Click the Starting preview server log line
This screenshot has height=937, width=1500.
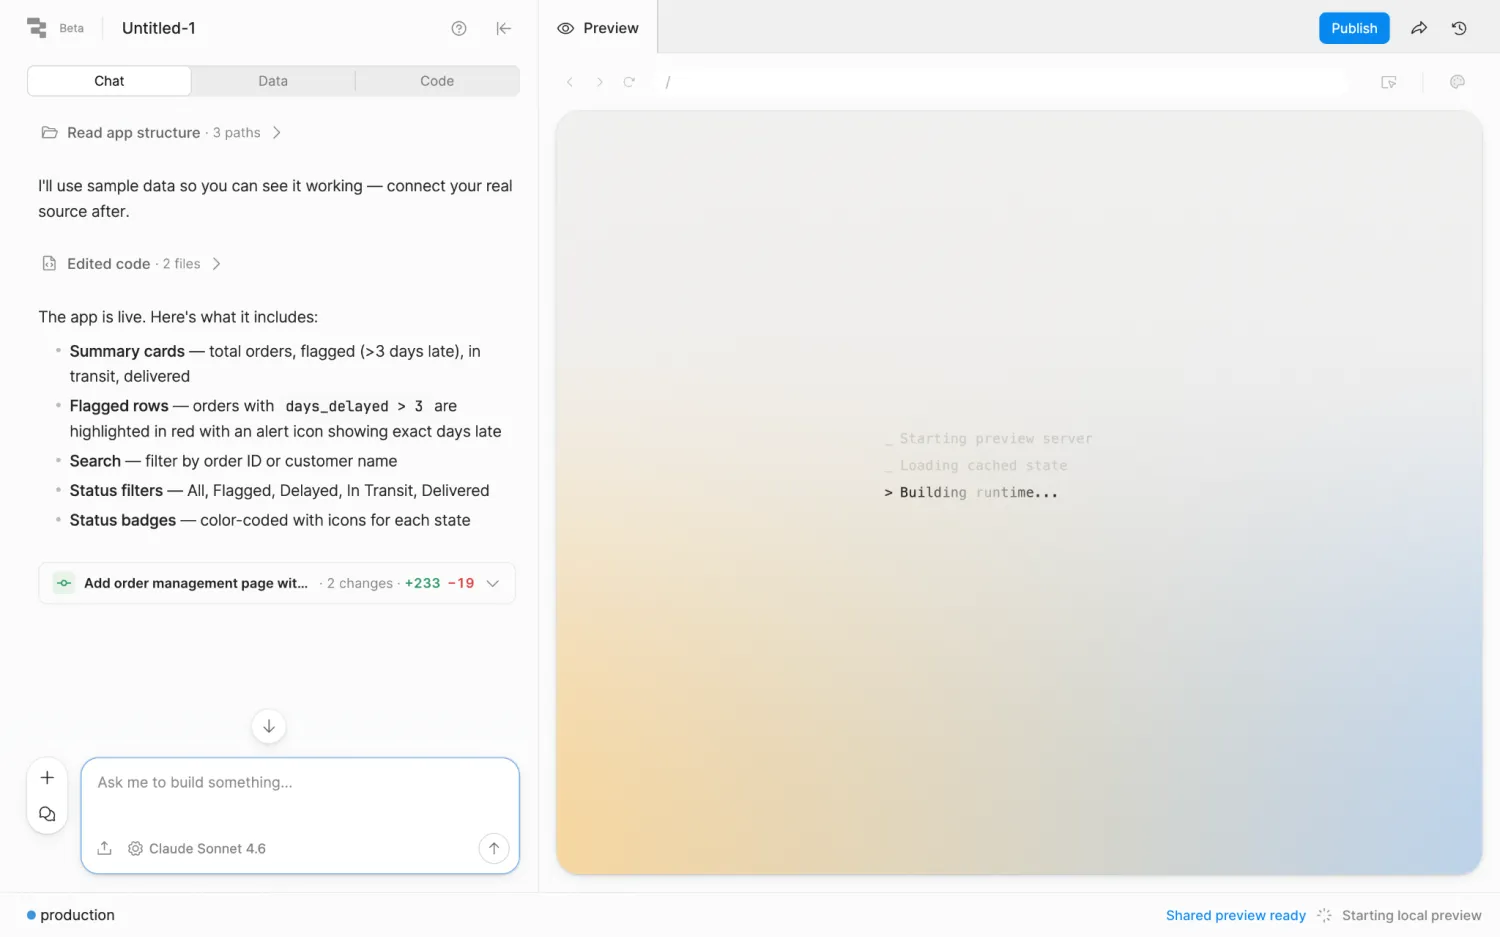click(988, 438)
